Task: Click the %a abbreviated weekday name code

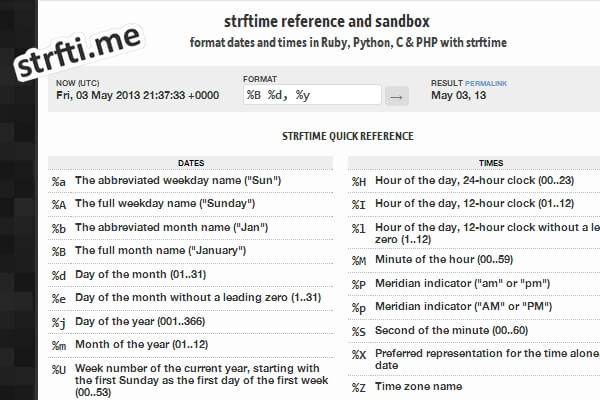Action: pos(59,181)
